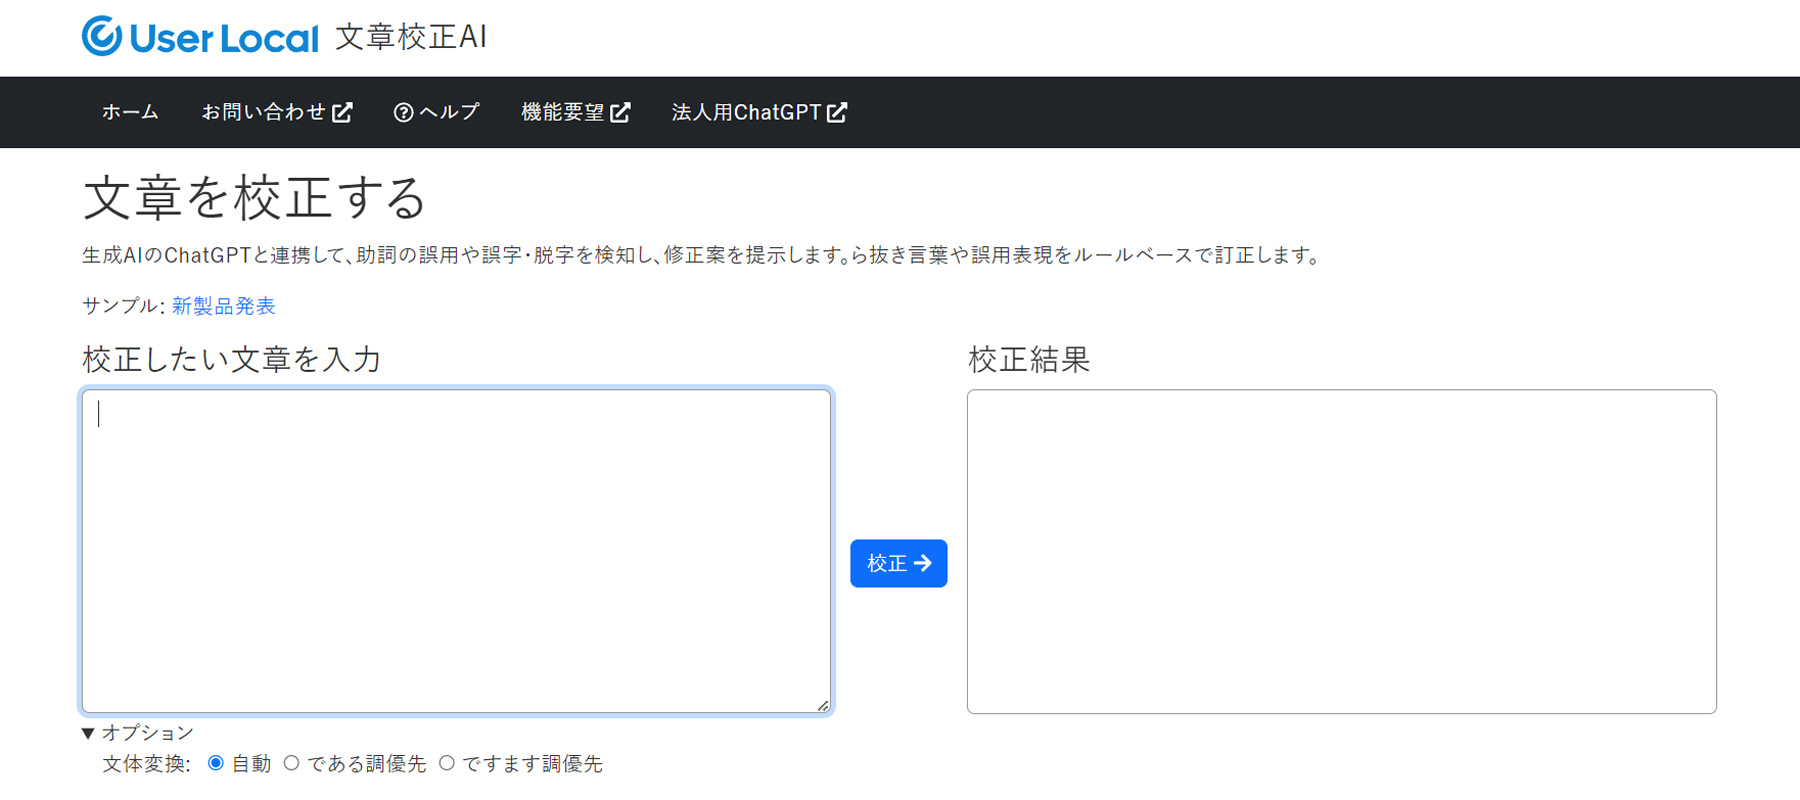
Task: Open the 機能要望 menu link
Action: 576,112
